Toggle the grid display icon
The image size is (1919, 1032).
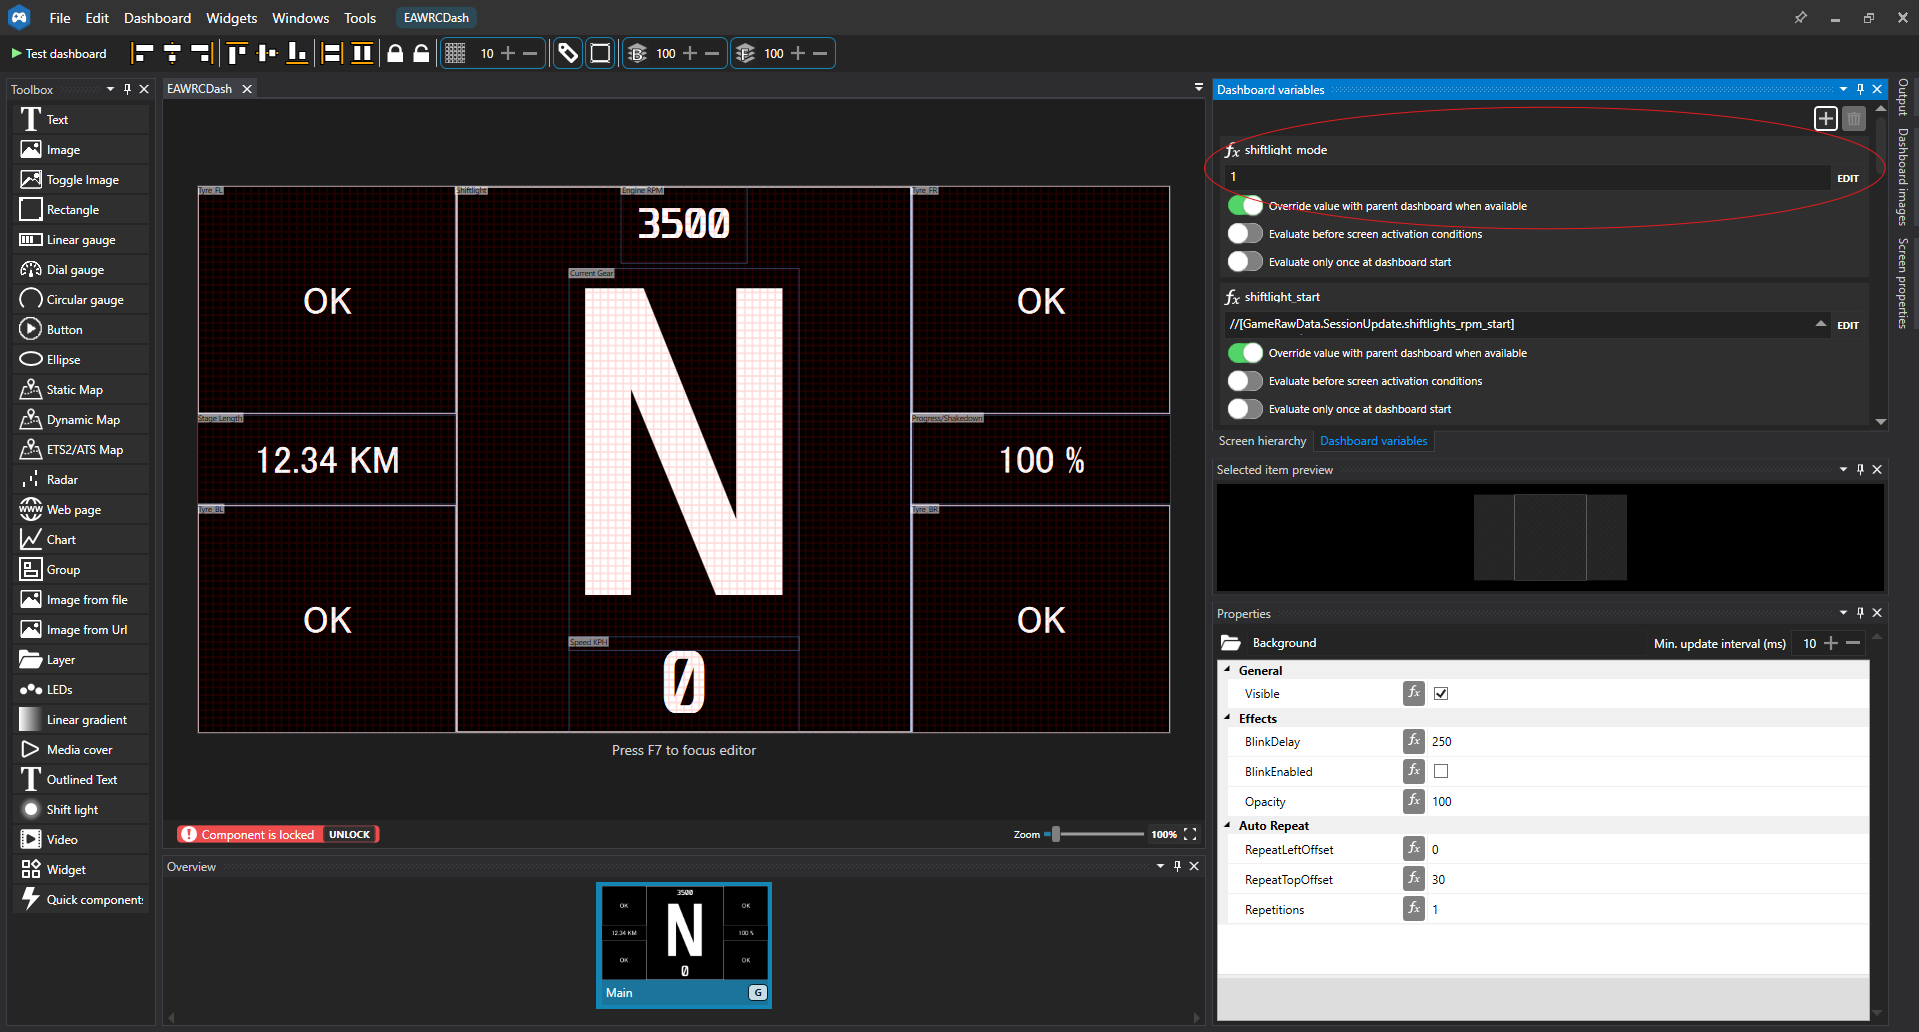(455, 53)
